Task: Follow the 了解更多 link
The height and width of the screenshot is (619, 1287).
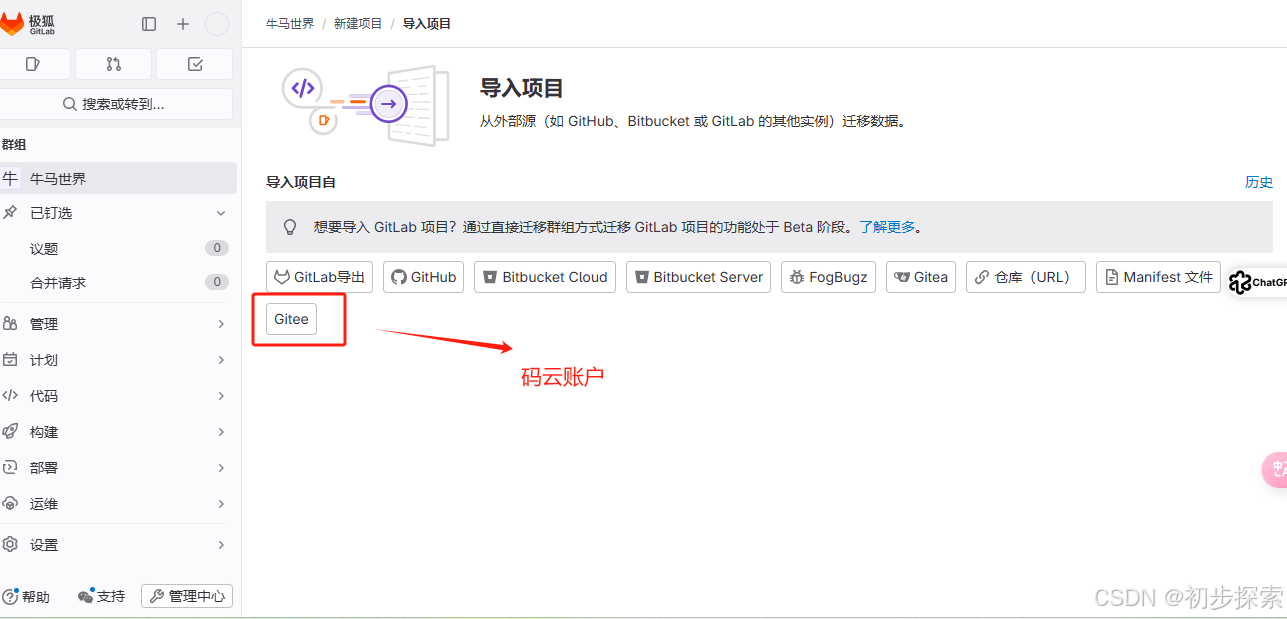Action: pos(887,227)
